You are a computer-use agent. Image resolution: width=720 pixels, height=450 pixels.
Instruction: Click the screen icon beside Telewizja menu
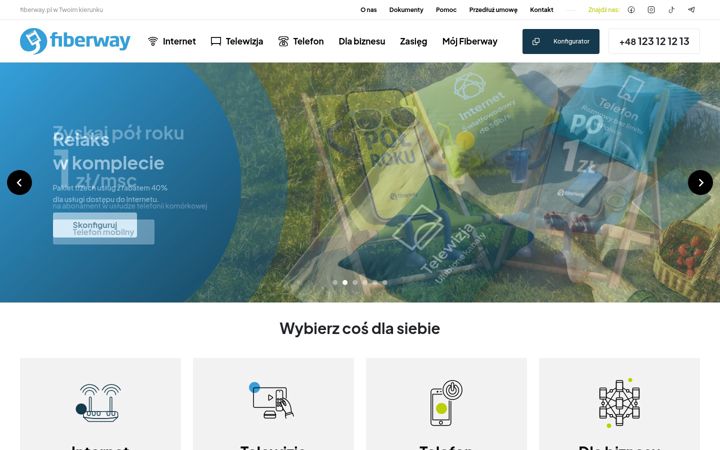[x=216, y=41]
